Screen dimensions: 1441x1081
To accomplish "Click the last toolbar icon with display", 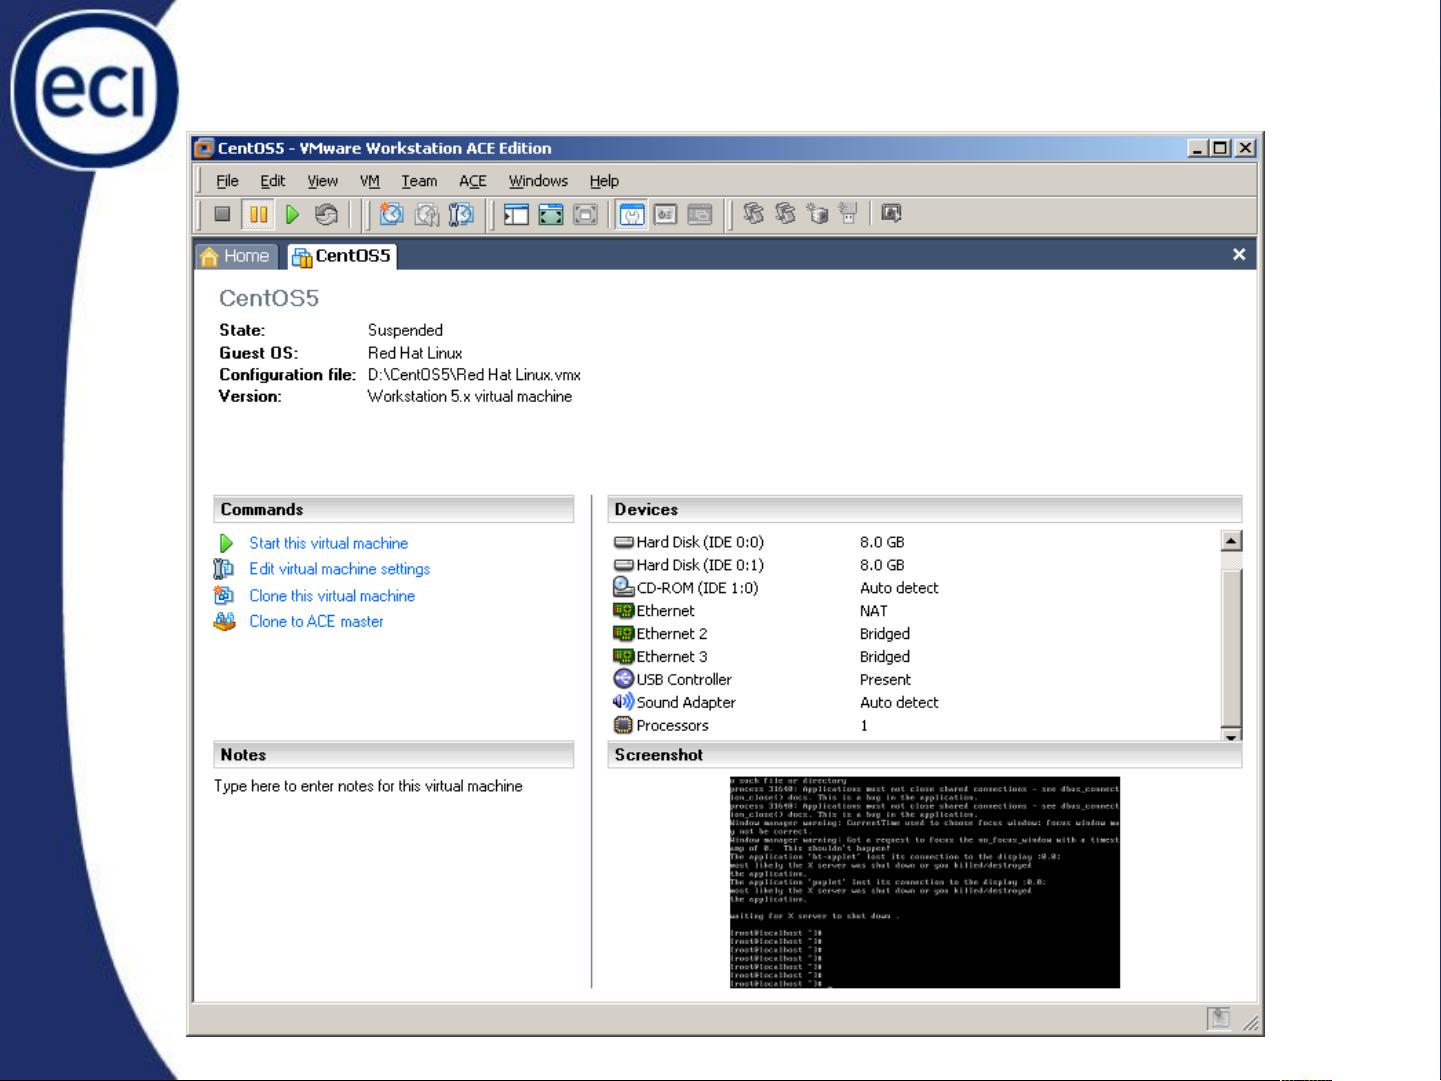I will pyautogui.click(x=892, y=214).
